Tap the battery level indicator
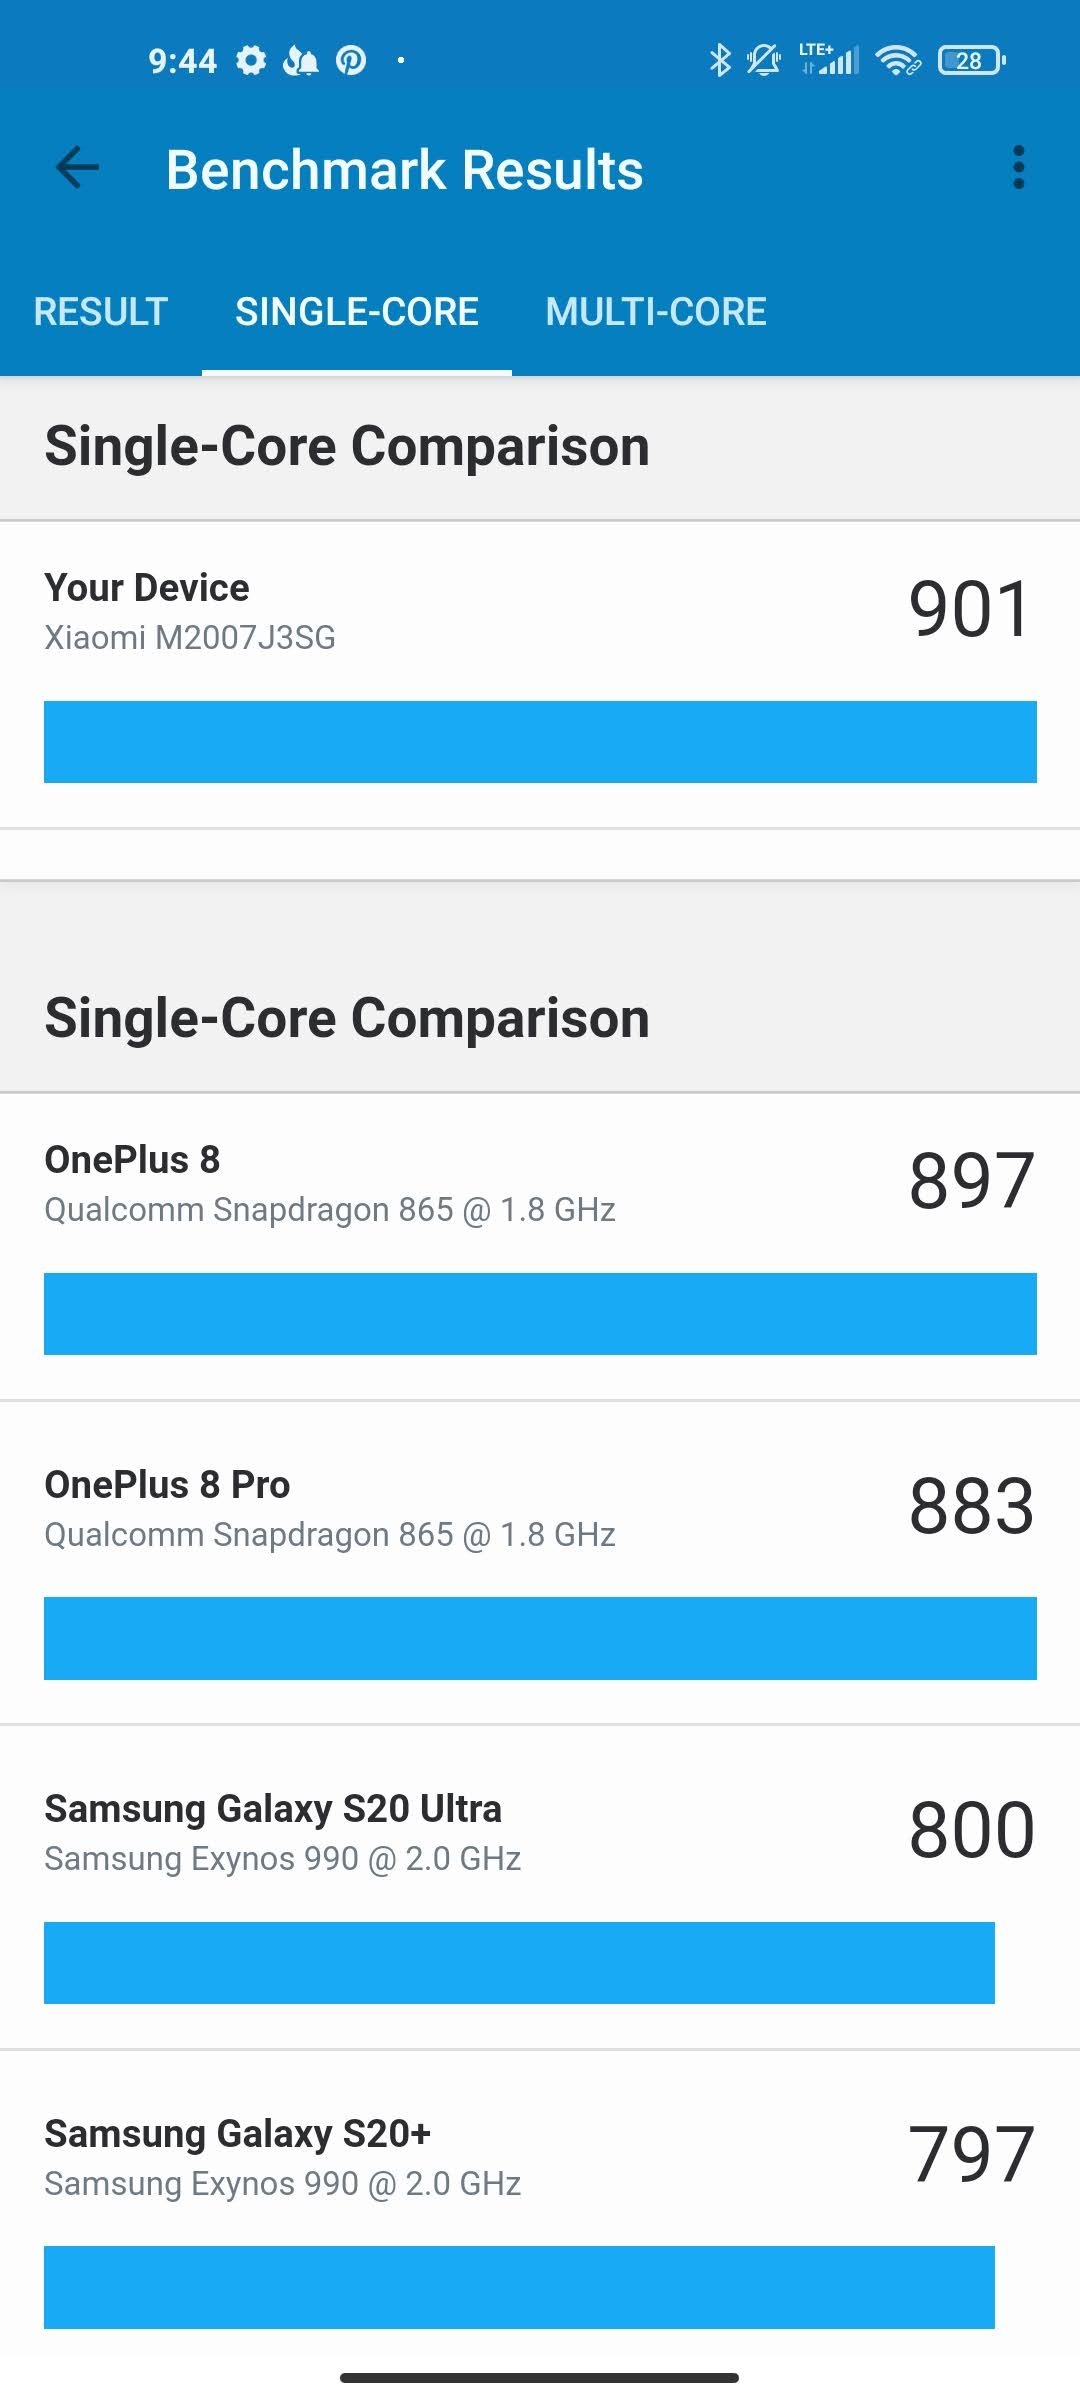The height and width of the screenshot is (2400, 1080). click(971, 61)
